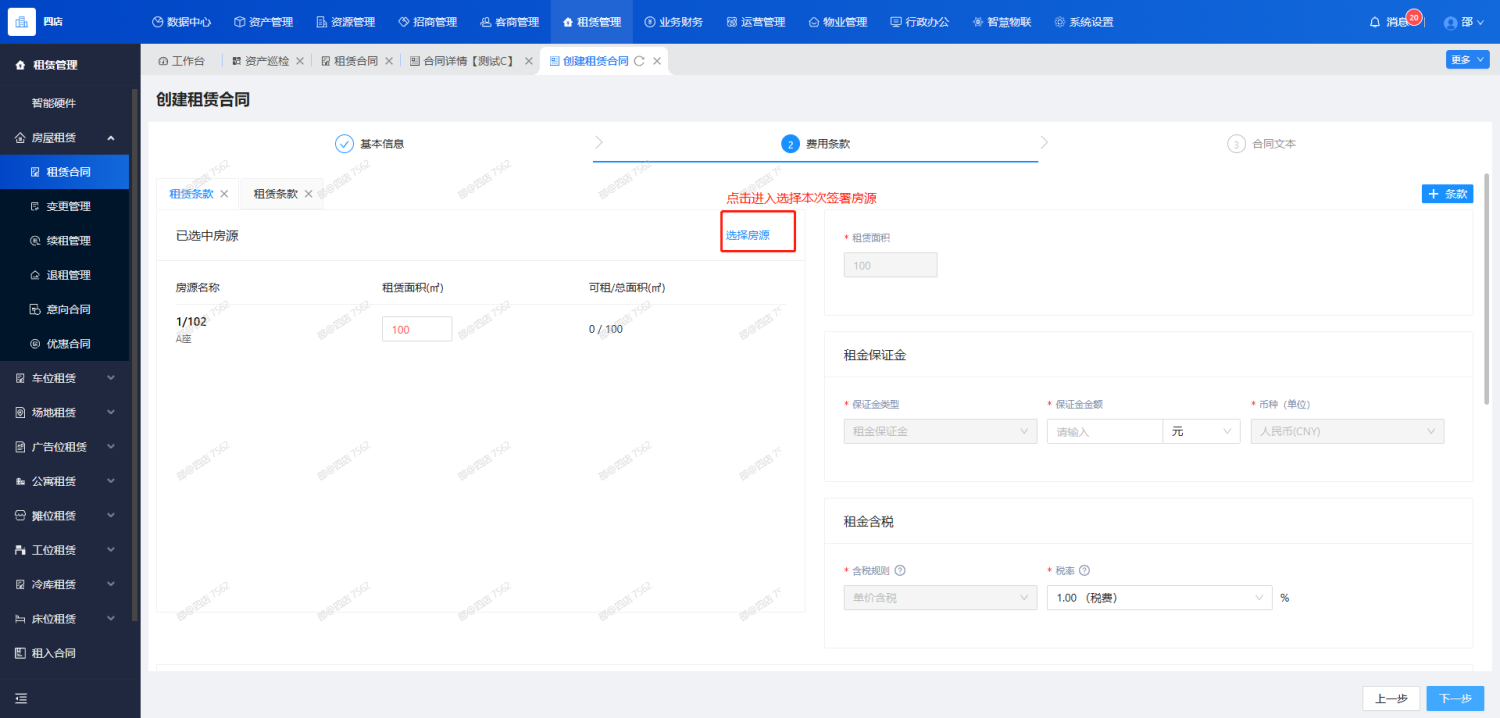Click the 保证金金额 input field

pyautogui.click(x=1104, y=432)
